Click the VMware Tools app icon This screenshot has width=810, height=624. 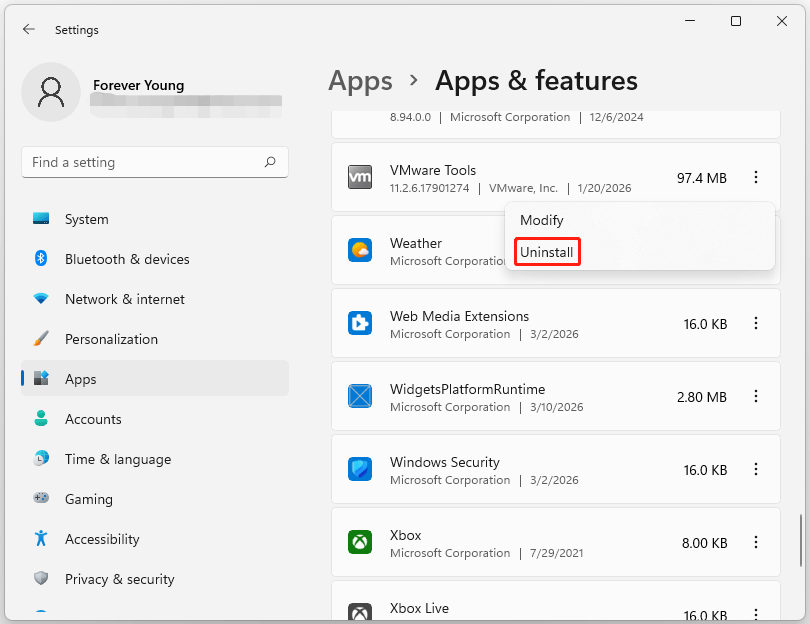coord(359,177)
